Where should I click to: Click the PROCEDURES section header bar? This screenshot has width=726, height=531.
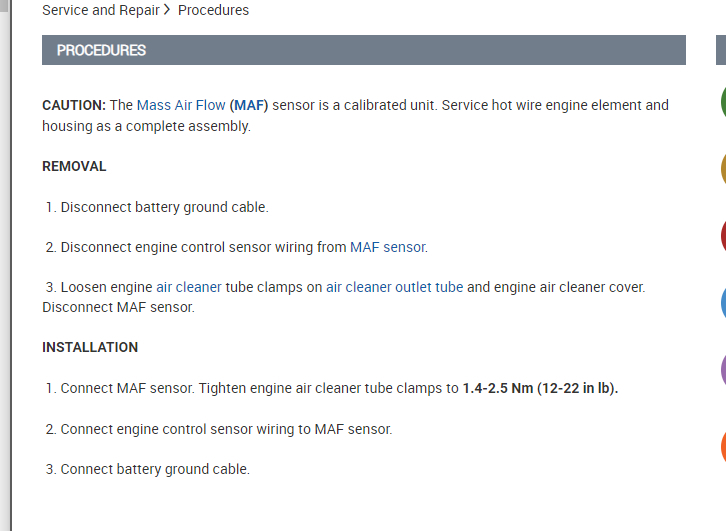point(363,50)
